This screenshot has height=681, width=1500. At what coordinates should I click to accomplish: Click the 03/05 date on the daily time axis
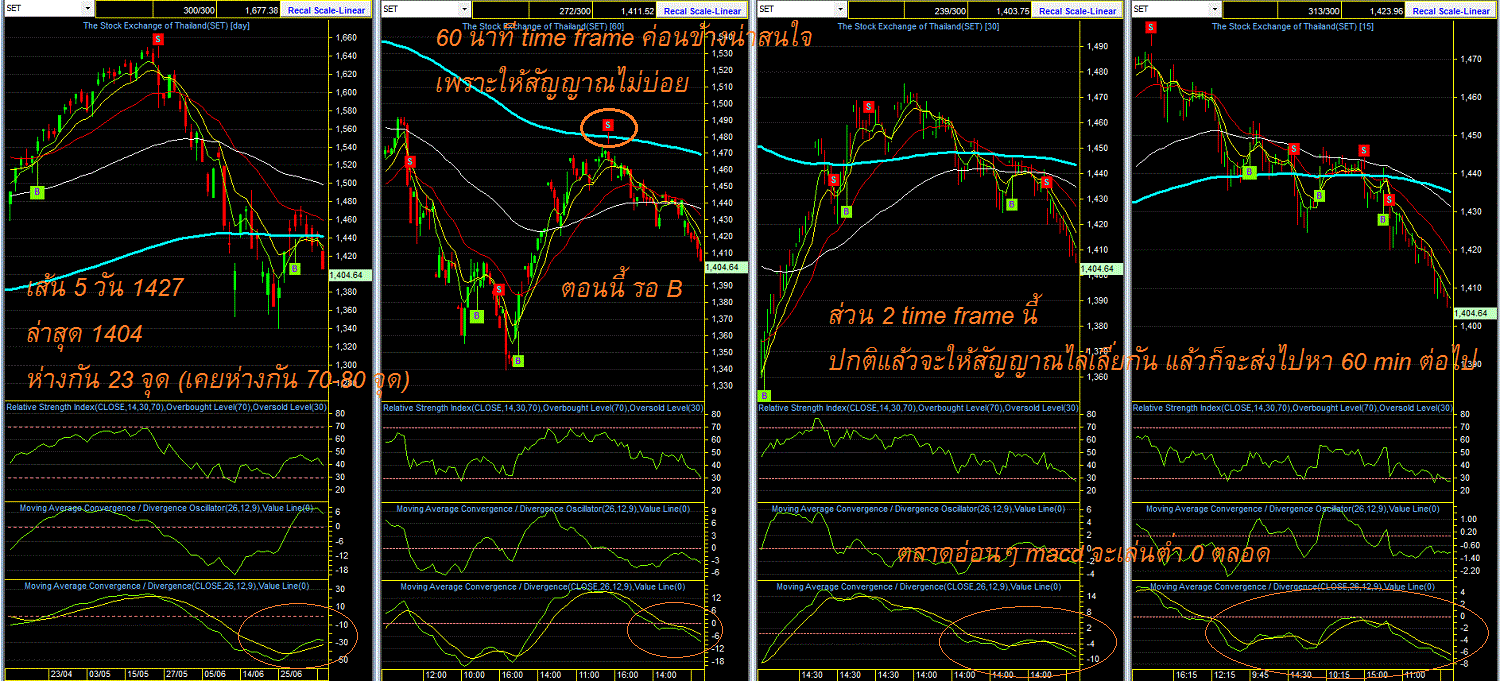(x=99, y=674)
